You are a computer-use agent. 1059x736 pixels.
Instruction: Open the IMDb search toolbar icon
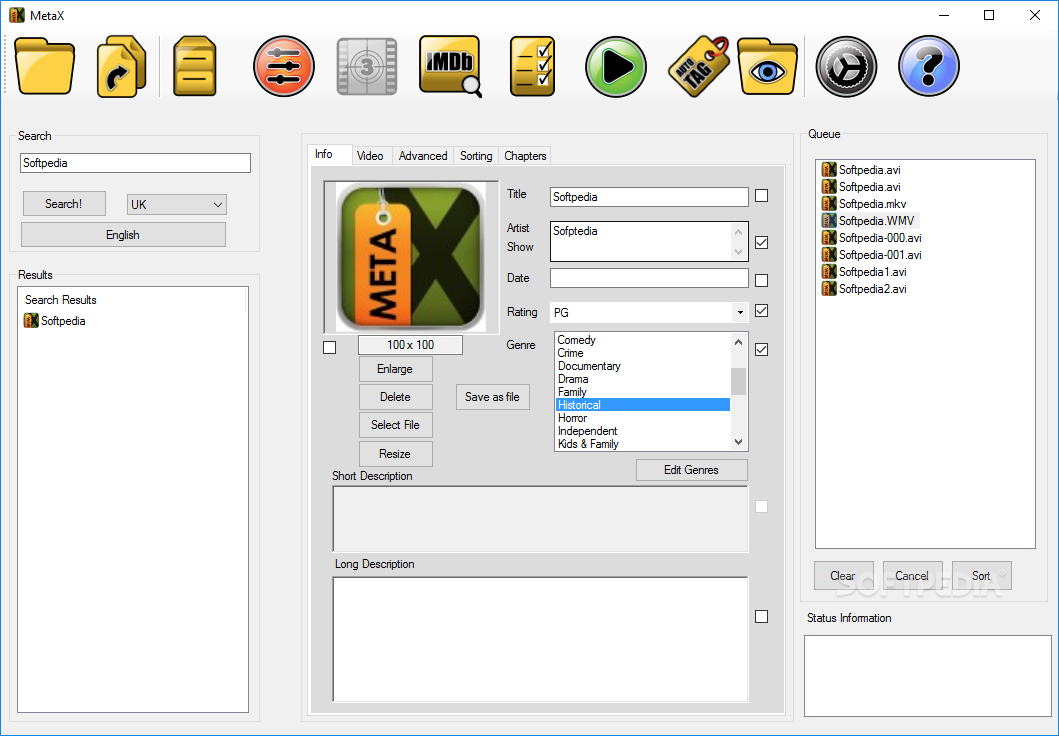(x=450, y=67)
